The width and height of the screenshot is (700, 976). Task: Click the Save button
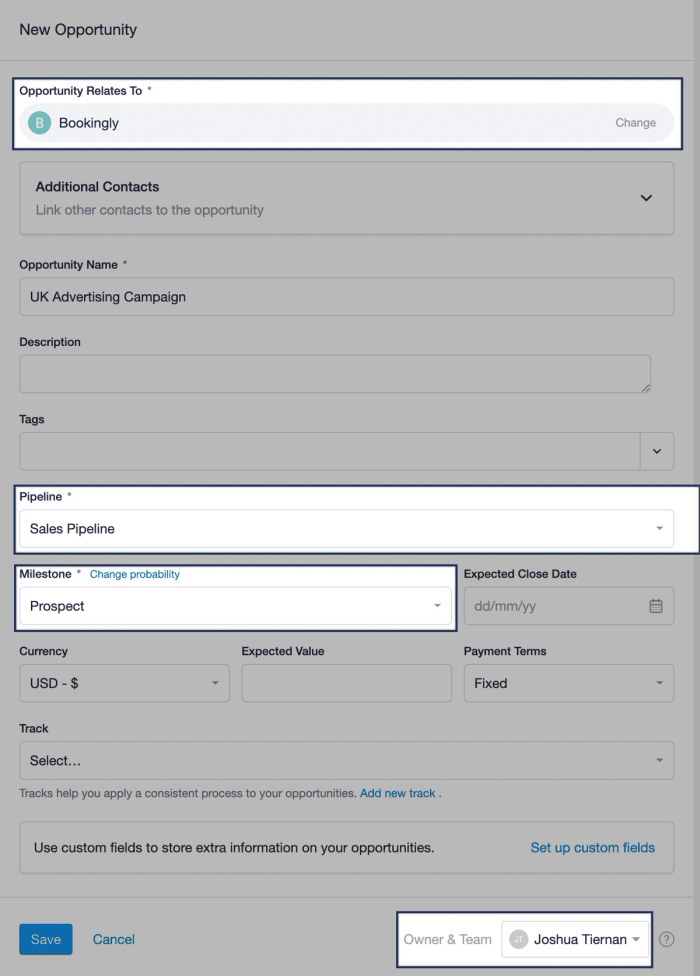[x=46, y=939]
